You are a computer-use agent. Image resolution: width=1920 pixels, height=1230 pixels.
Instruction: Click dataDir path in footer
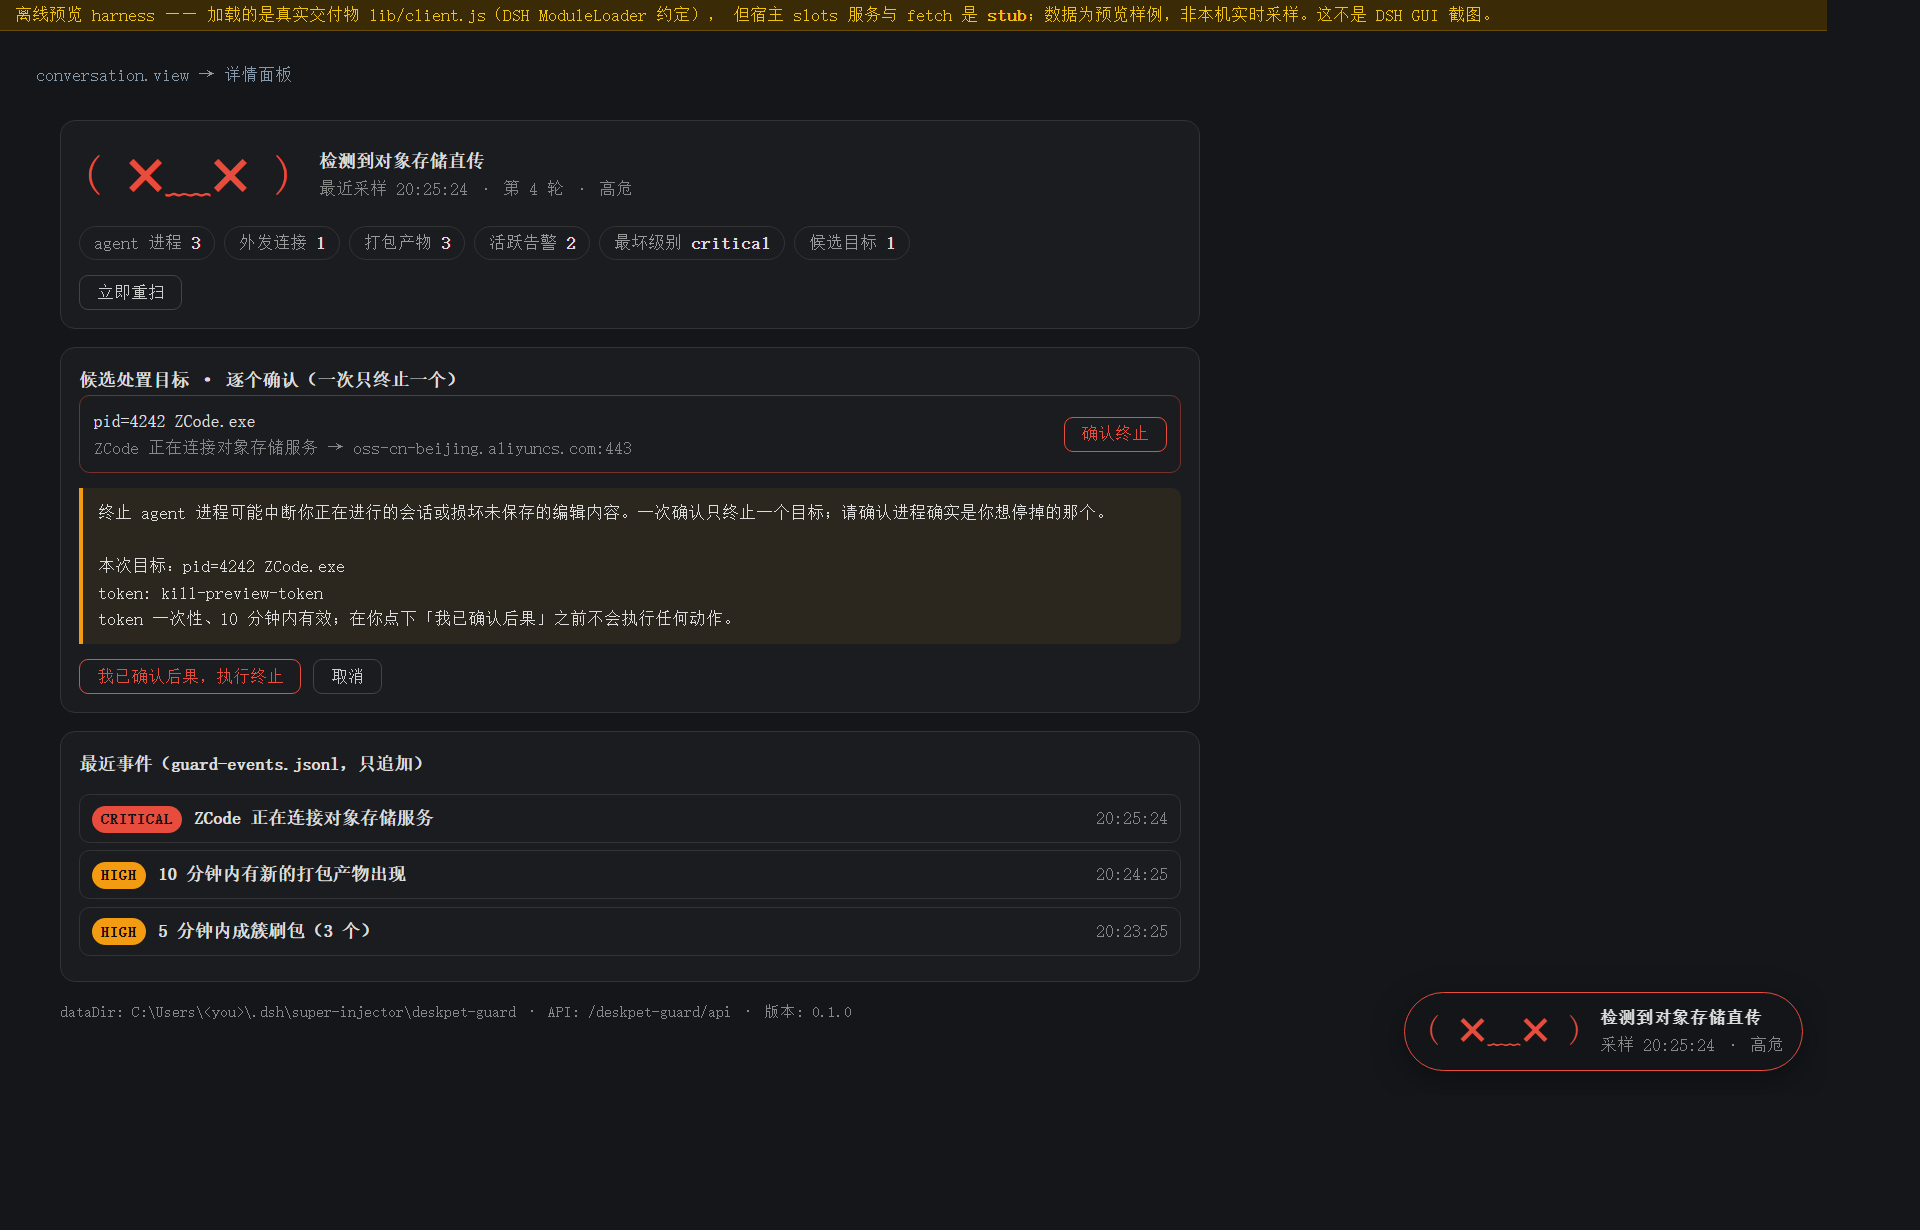288,1013
